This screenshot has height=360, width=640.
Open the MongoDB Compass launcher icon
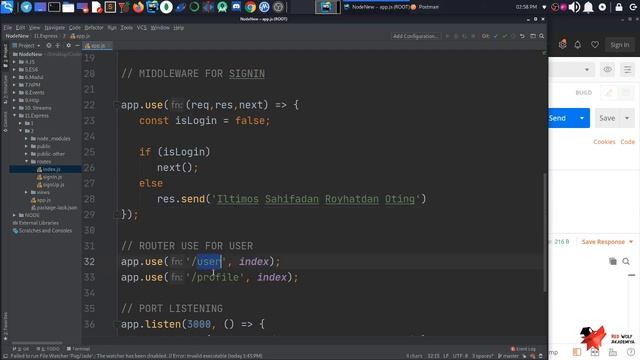[166, 7]
